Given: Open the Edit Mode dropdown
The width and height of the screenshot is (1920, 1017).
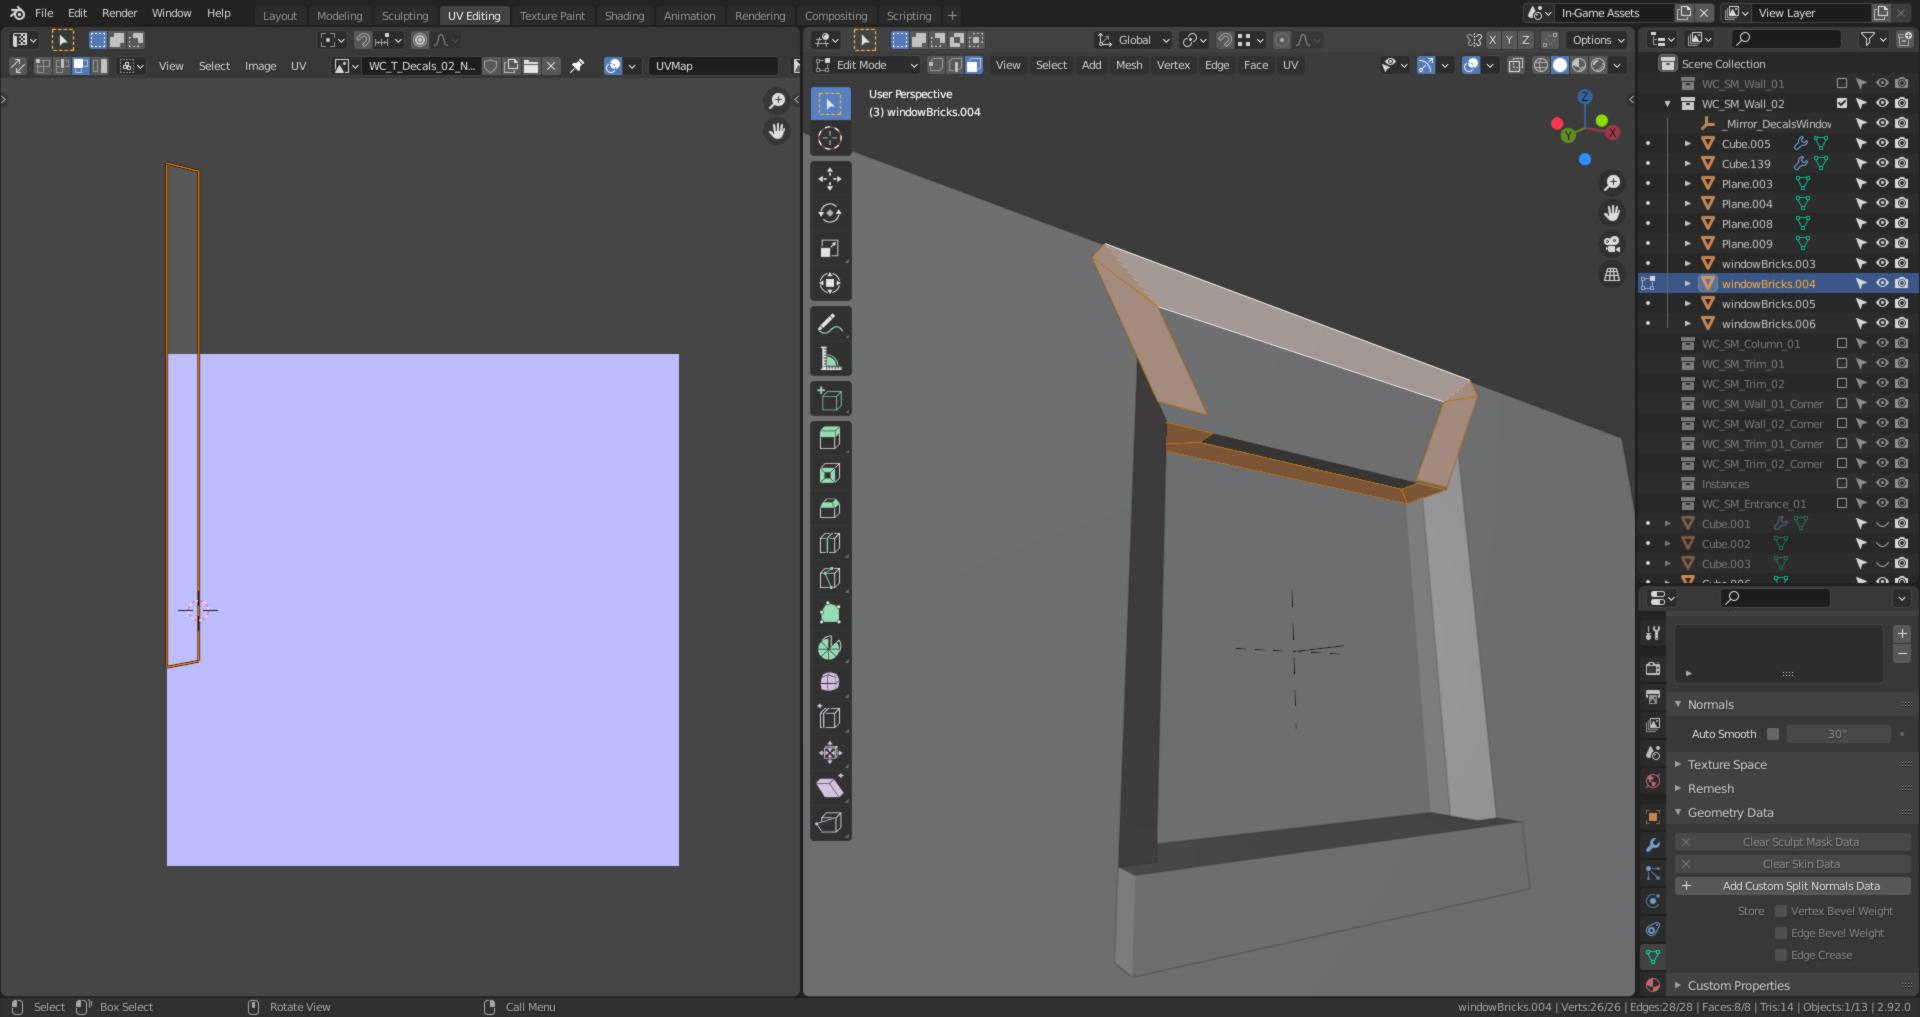Looking at the screenshot, I should point(865,64).
